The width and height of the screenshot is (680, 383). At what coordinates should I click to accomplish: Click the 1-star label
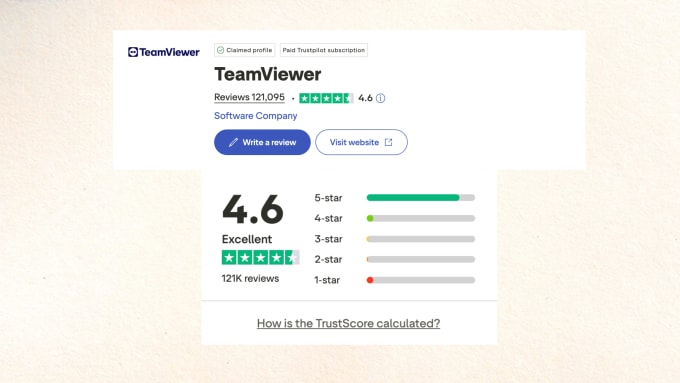(327, 280)
